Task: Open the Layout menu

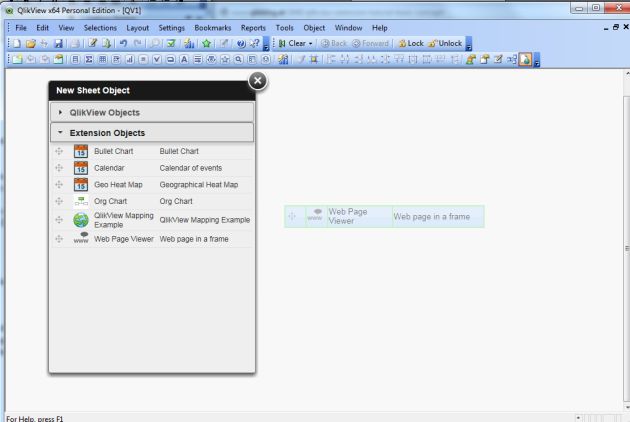Action: [137, 28]
